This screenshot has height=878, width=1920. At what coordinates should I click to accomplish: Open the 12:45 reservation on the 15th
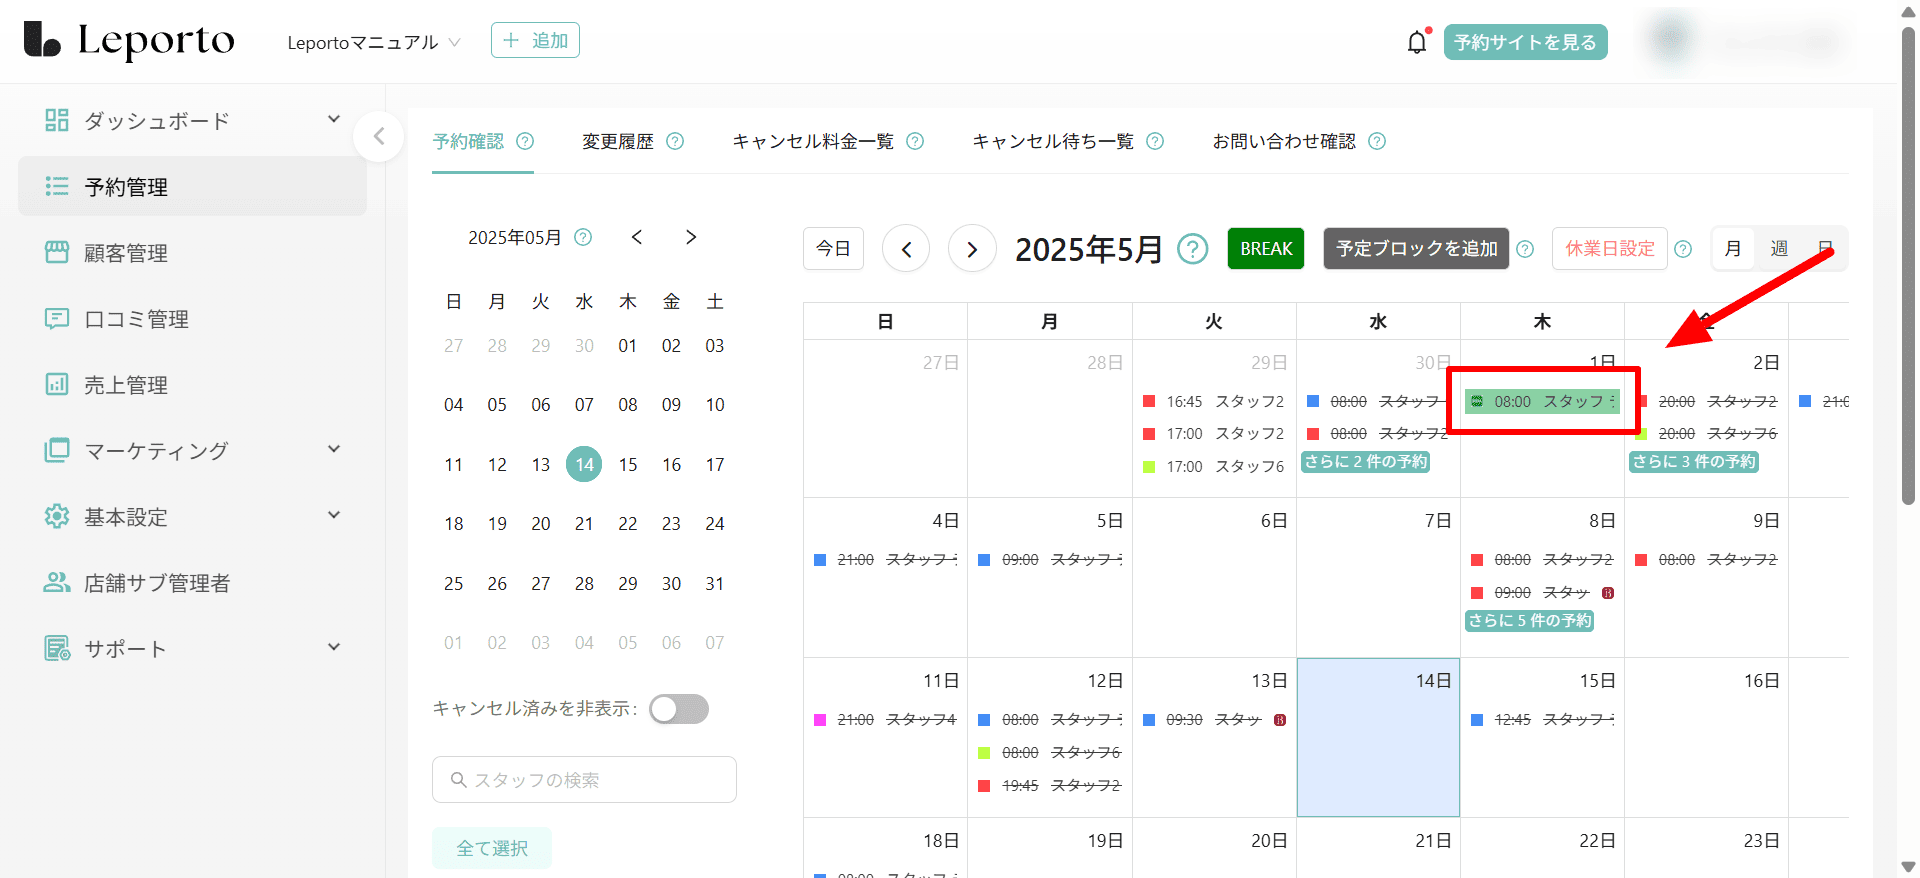pos(1542,719)
